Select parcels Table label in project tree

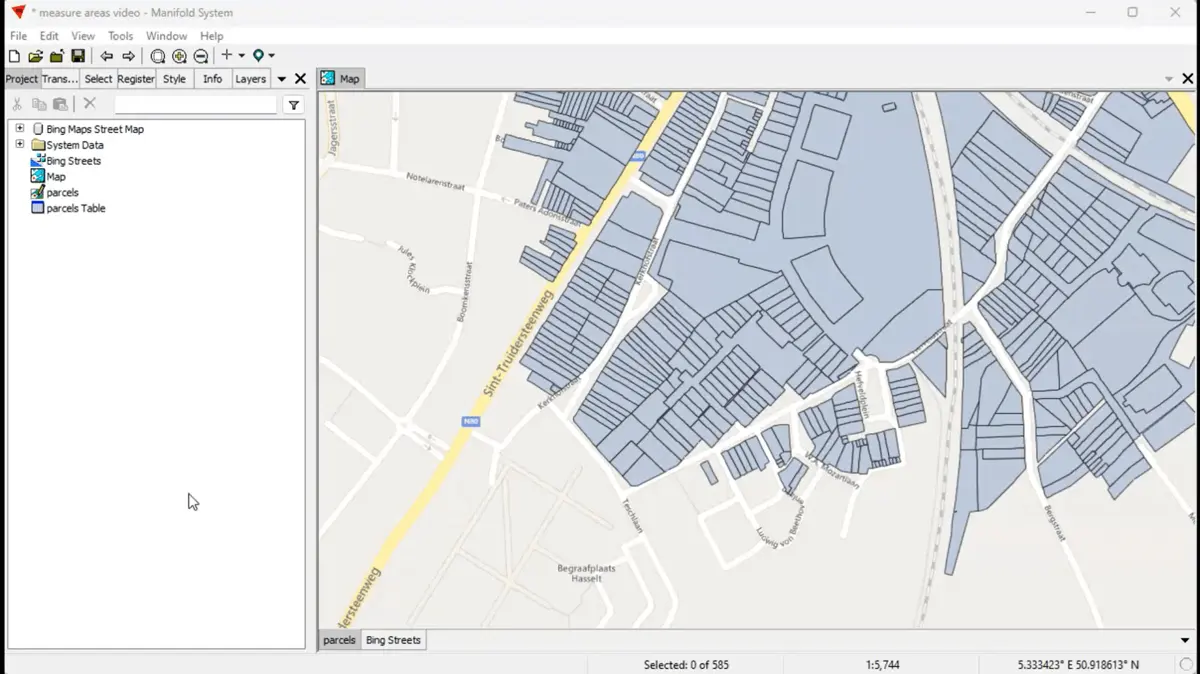point(76,208)
